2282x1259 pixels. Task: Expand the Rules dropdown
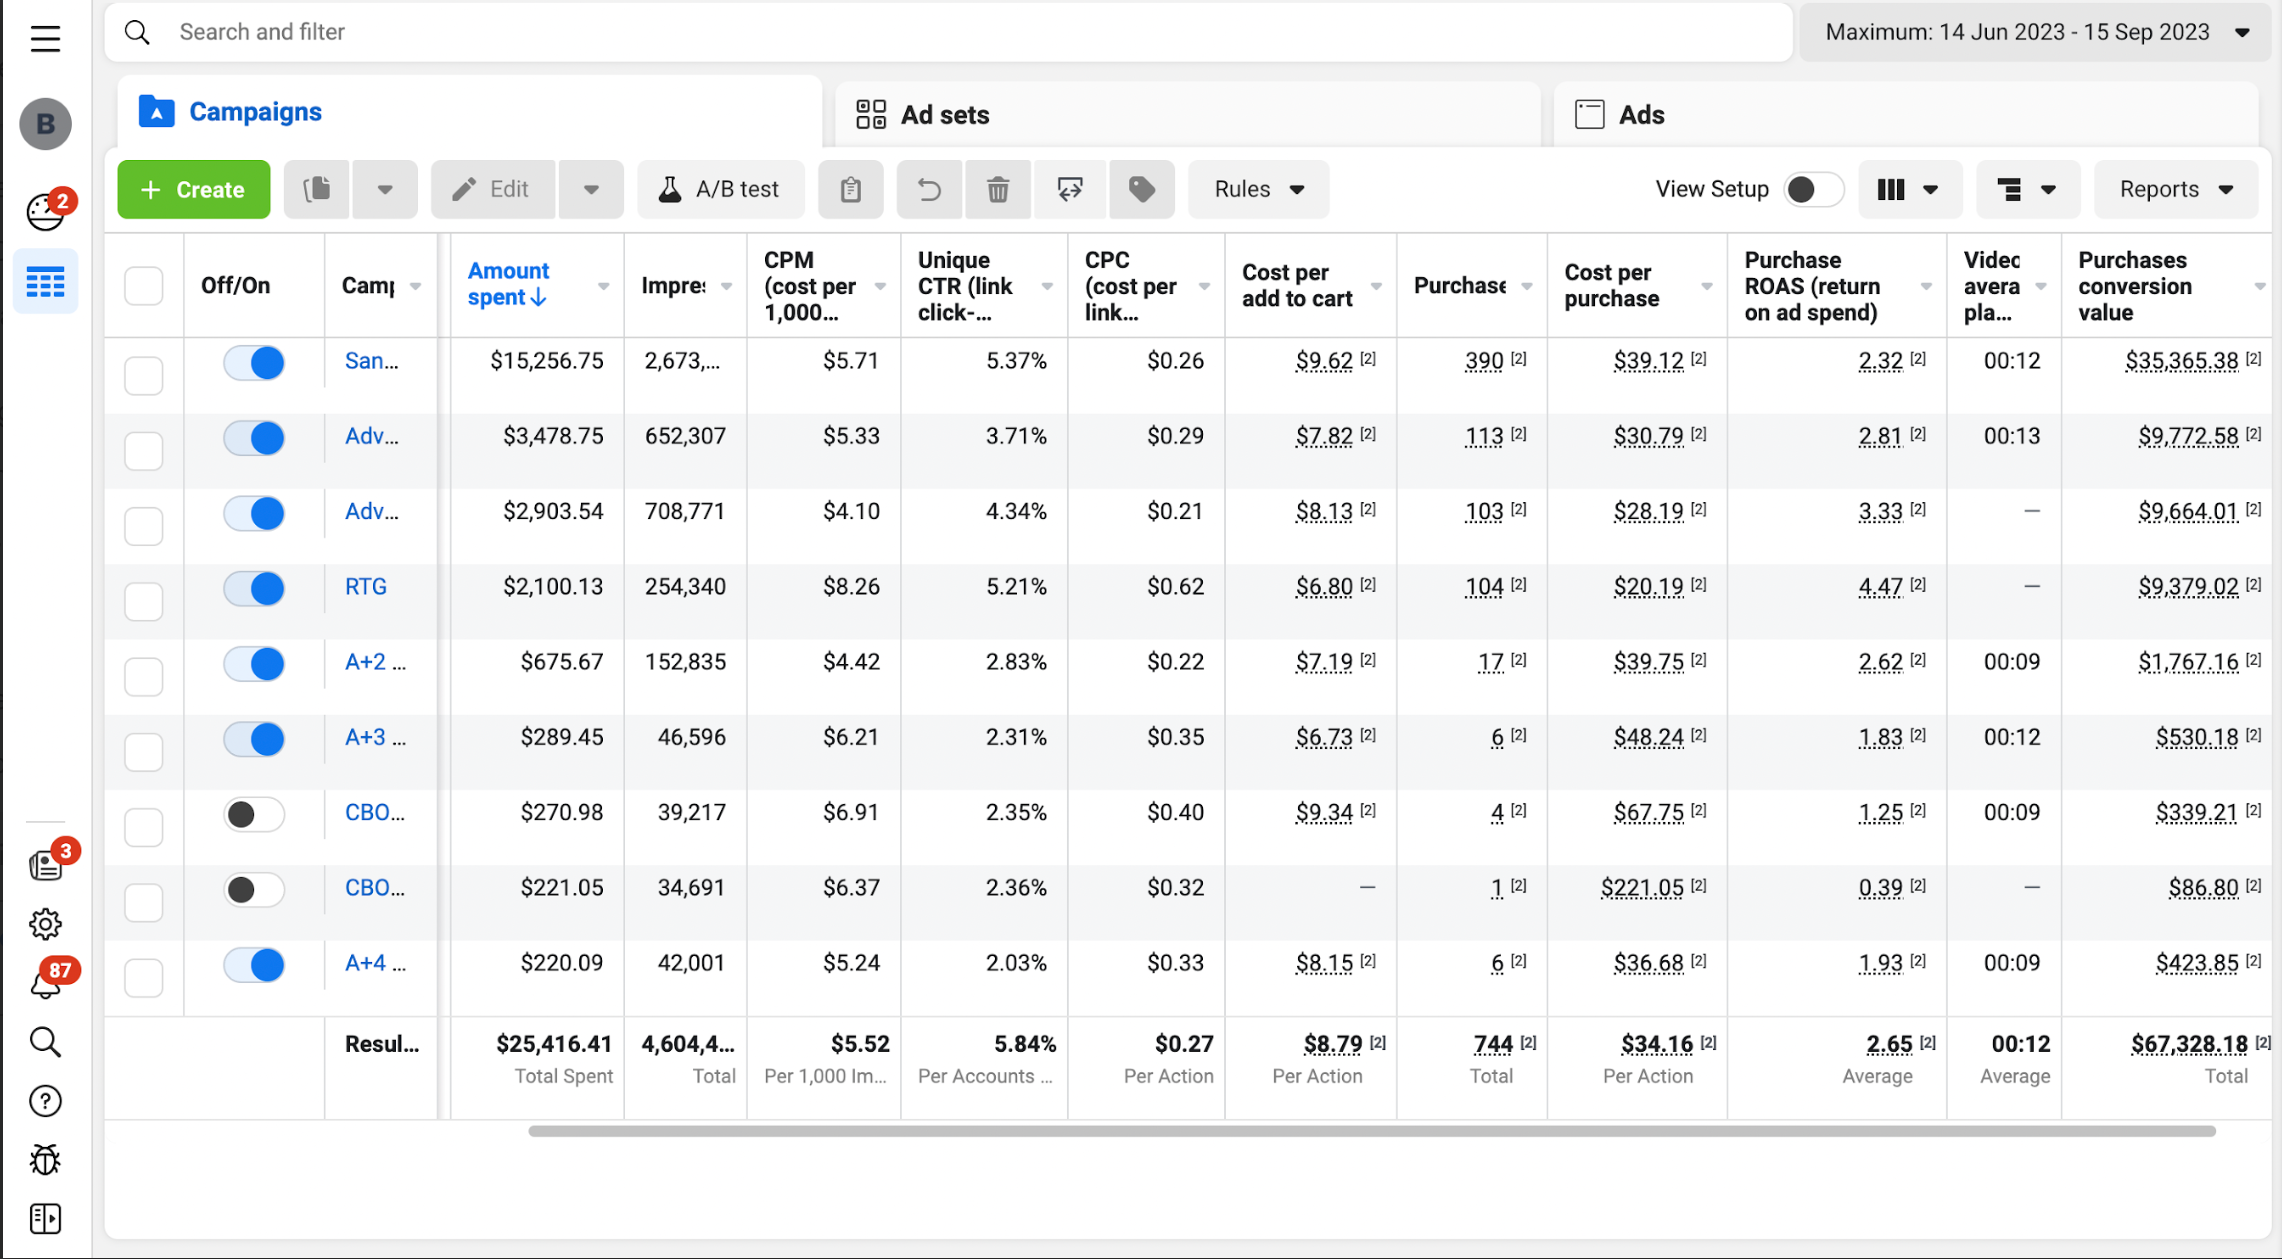(1258, 189)
